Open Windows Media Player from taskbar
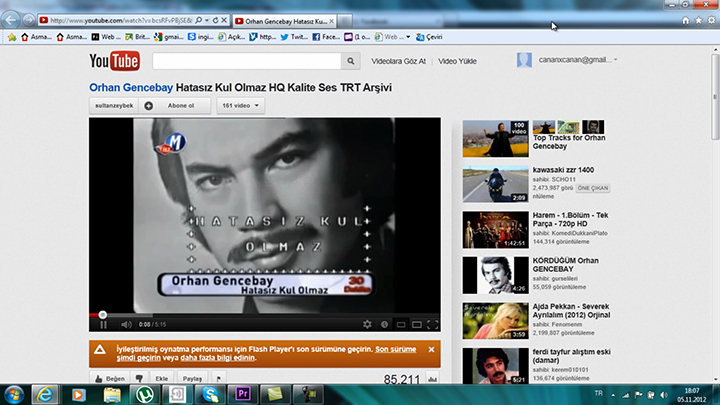This screenshot has width=720, height=405. coord(79,394)
